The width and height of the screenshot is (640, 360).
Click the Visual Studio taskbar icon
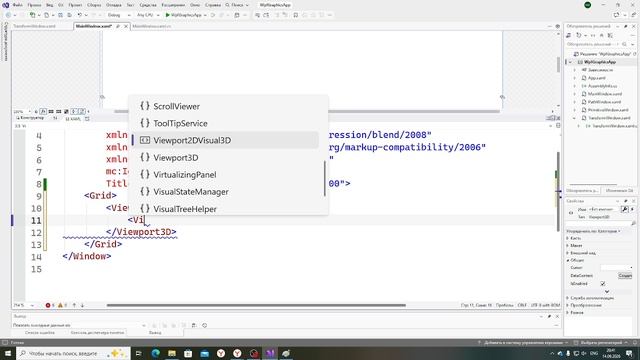(x=270, y=353)
